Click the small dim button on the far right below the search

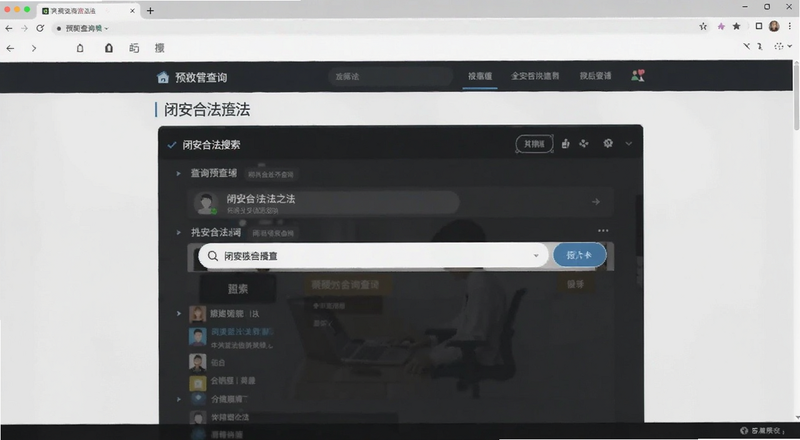click(x=576, y=284)
